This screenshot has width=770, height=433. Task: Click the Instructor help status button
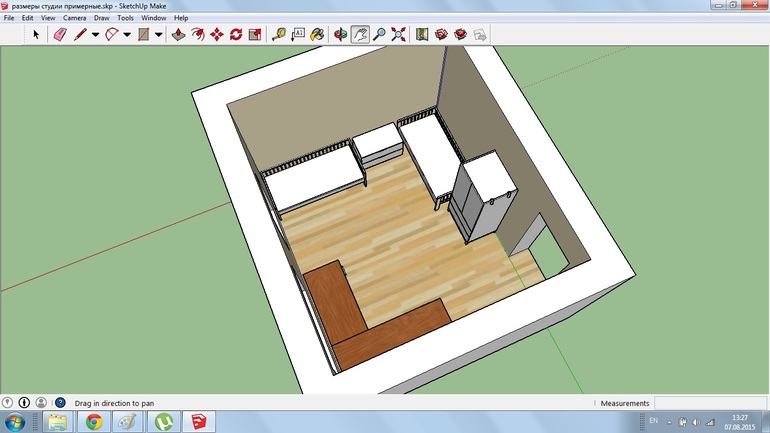coord(59,403)
